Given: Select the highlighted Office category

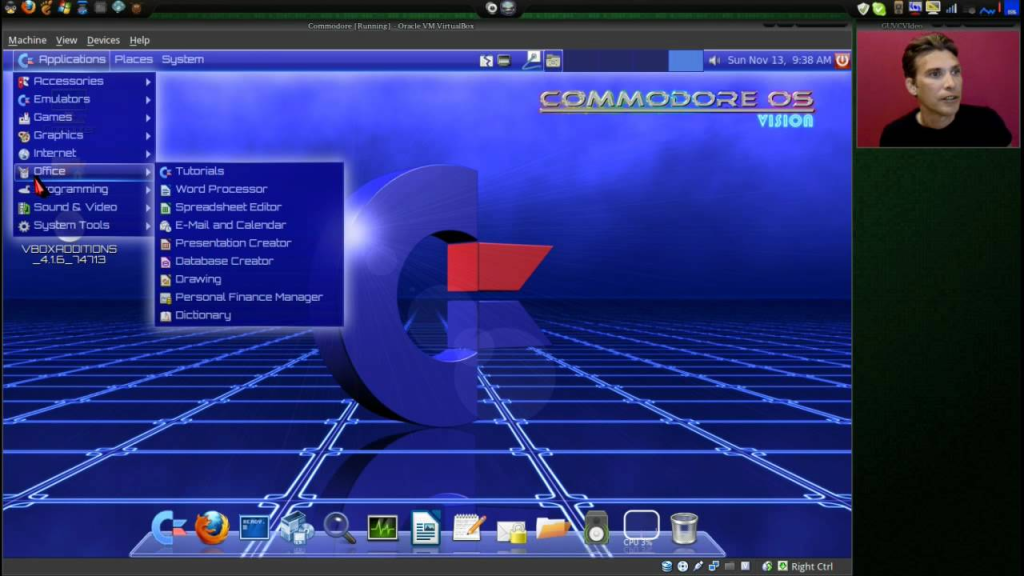Looking at the screenshot, I should click(84, 171).
